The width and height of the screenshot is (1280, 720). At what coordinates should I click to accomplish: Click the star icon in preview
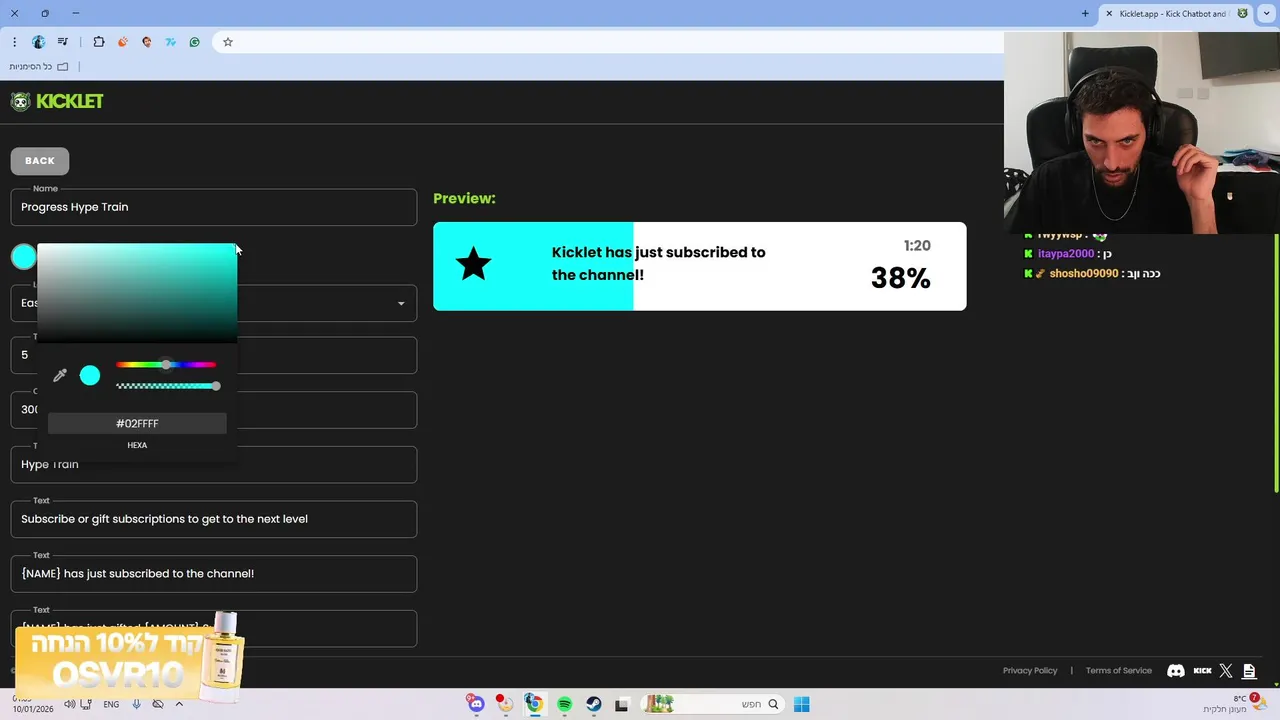pos(473,265)
